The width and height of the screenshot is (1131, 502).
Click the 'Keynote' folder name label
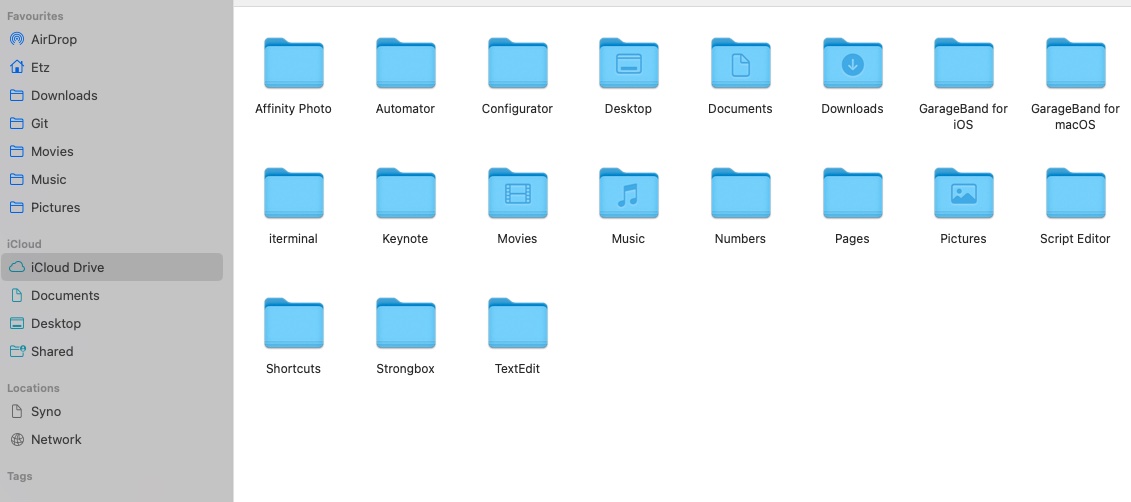405,239
